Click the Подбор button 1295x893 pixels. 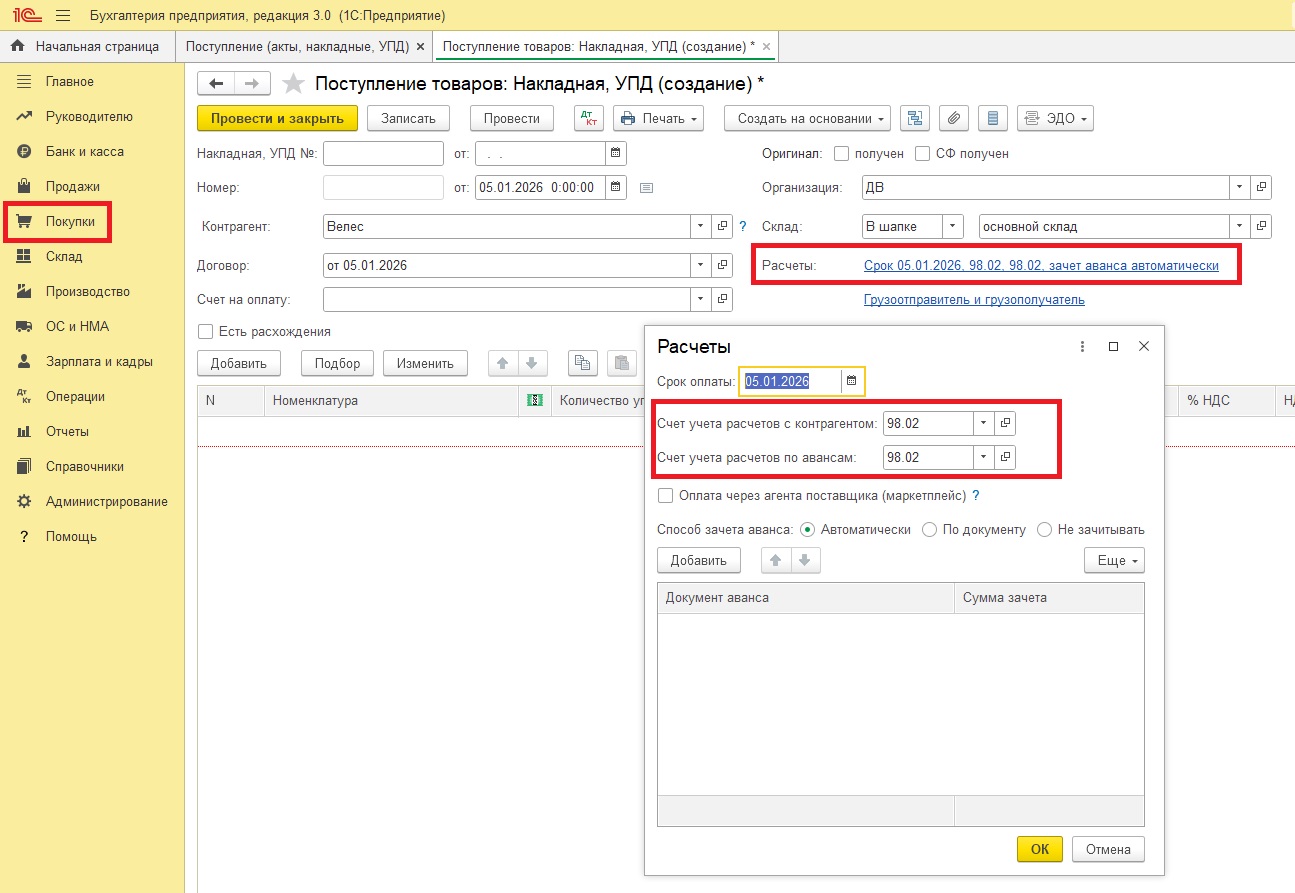tap(337, 363)
